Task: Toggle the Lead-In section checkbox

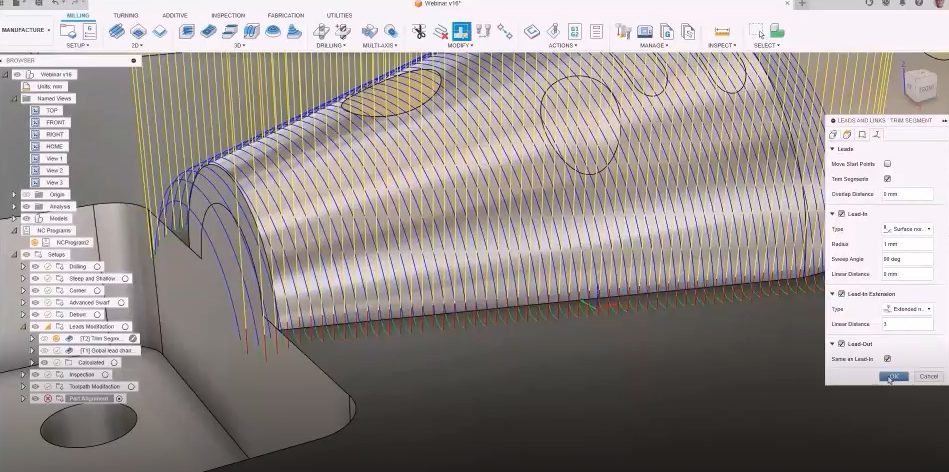Action: pos(841,214)
